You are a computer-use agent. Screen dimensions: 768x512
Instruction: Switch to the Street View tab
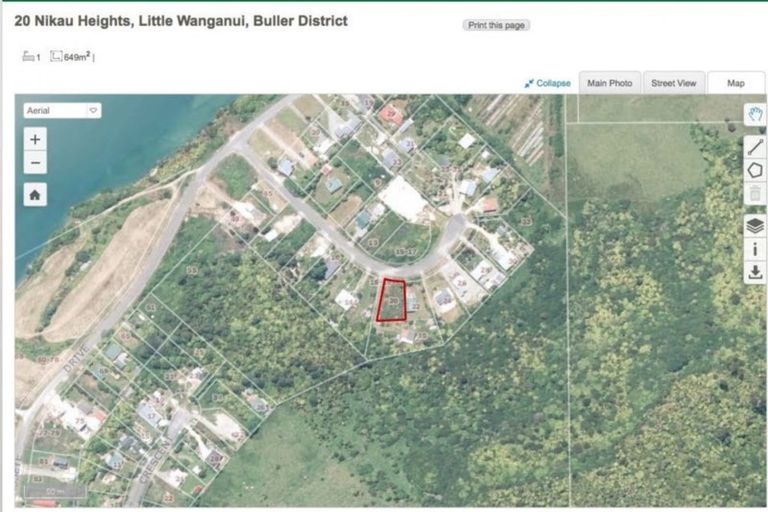point(673,83)
